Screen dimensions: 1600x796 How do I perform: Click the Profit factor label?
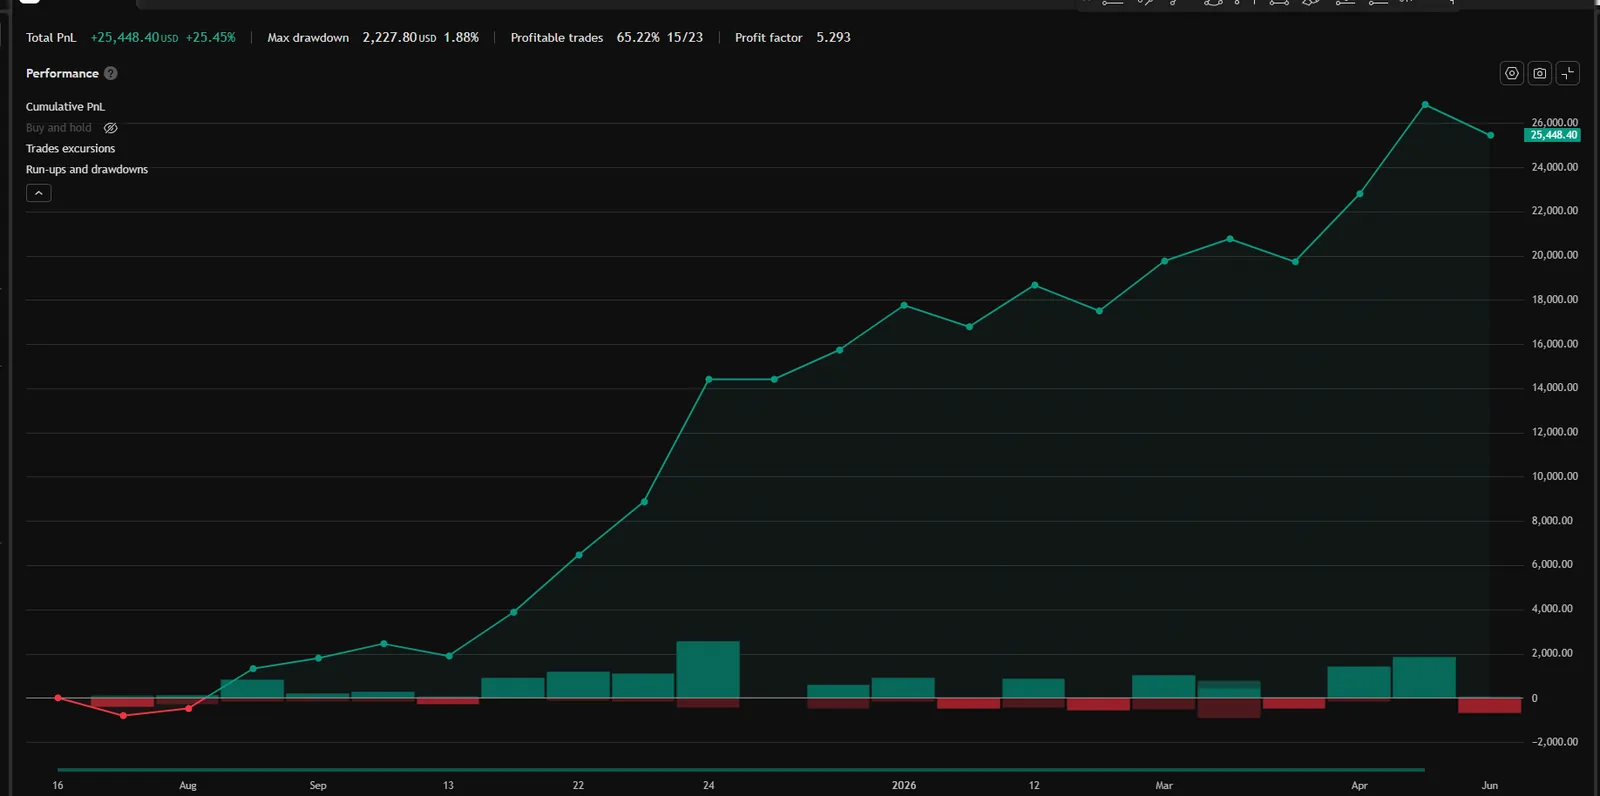tap(768, 38)
